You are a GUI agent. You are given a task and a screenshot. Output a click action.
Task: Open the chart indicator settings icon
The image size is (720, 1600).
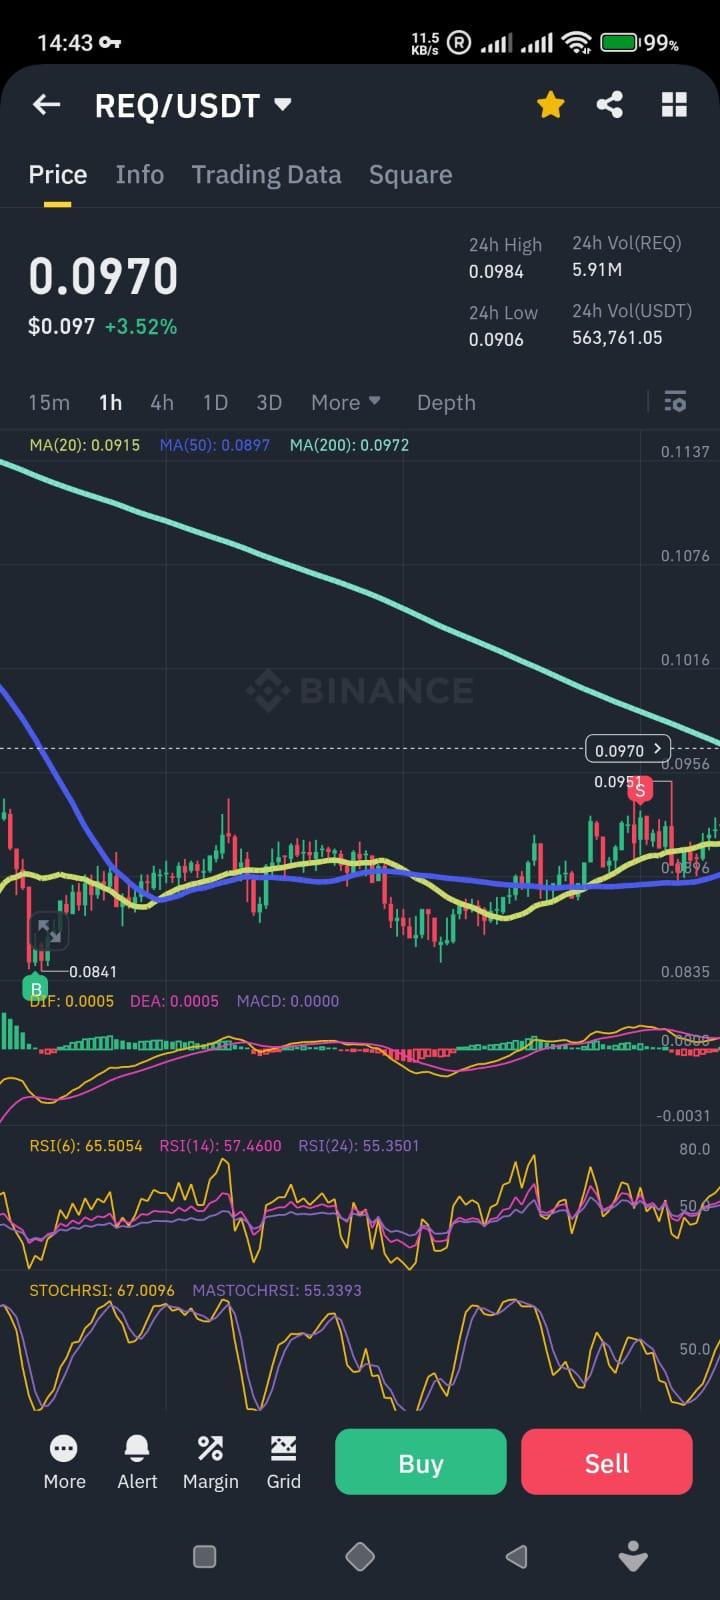pyautogui.click(x=675, y=402)
